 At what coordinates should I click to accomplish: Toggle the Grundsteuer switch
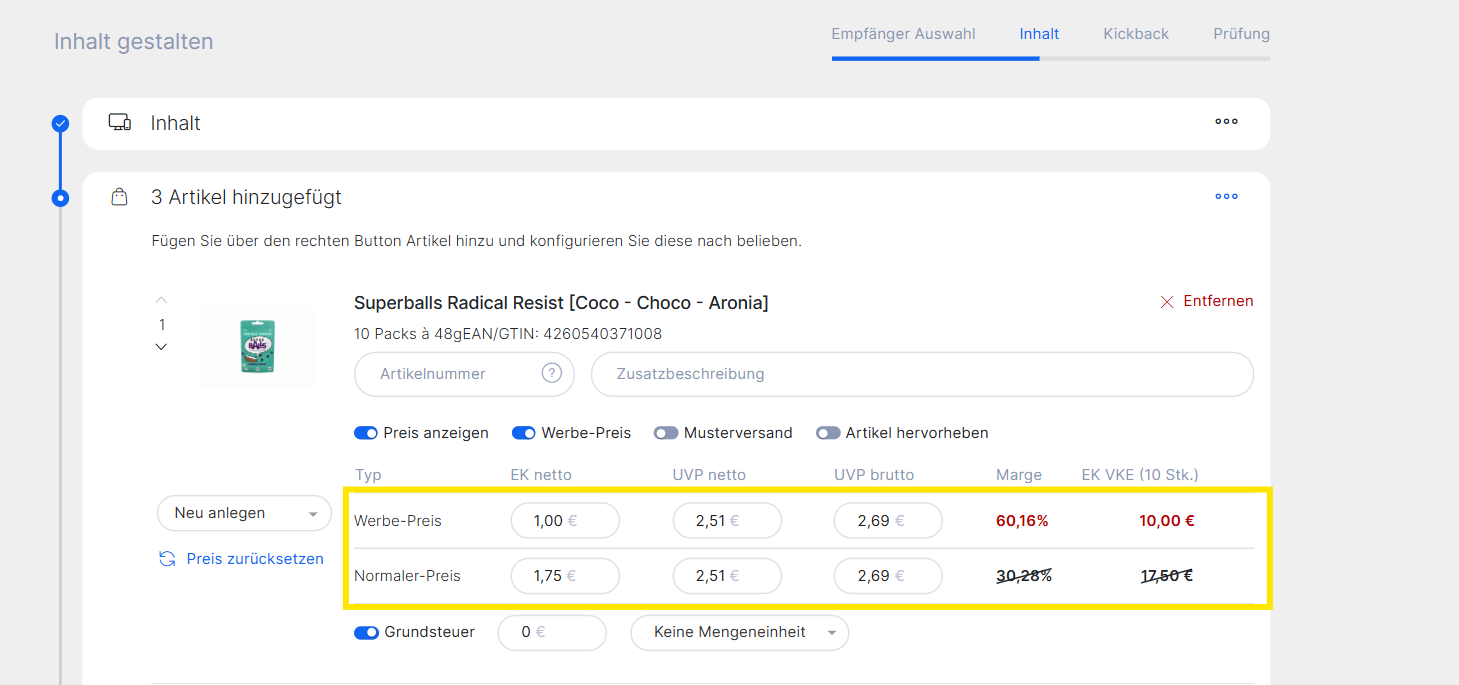(366, 632)
